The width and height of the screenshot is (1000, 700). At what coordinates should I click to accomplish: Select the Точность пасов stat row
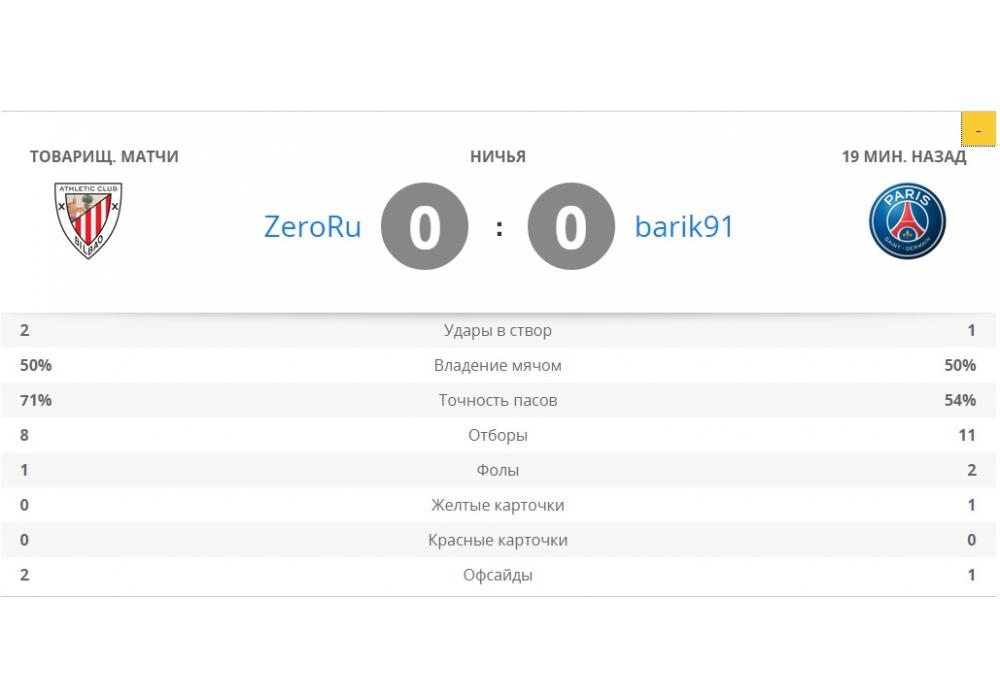coord(498,400)
